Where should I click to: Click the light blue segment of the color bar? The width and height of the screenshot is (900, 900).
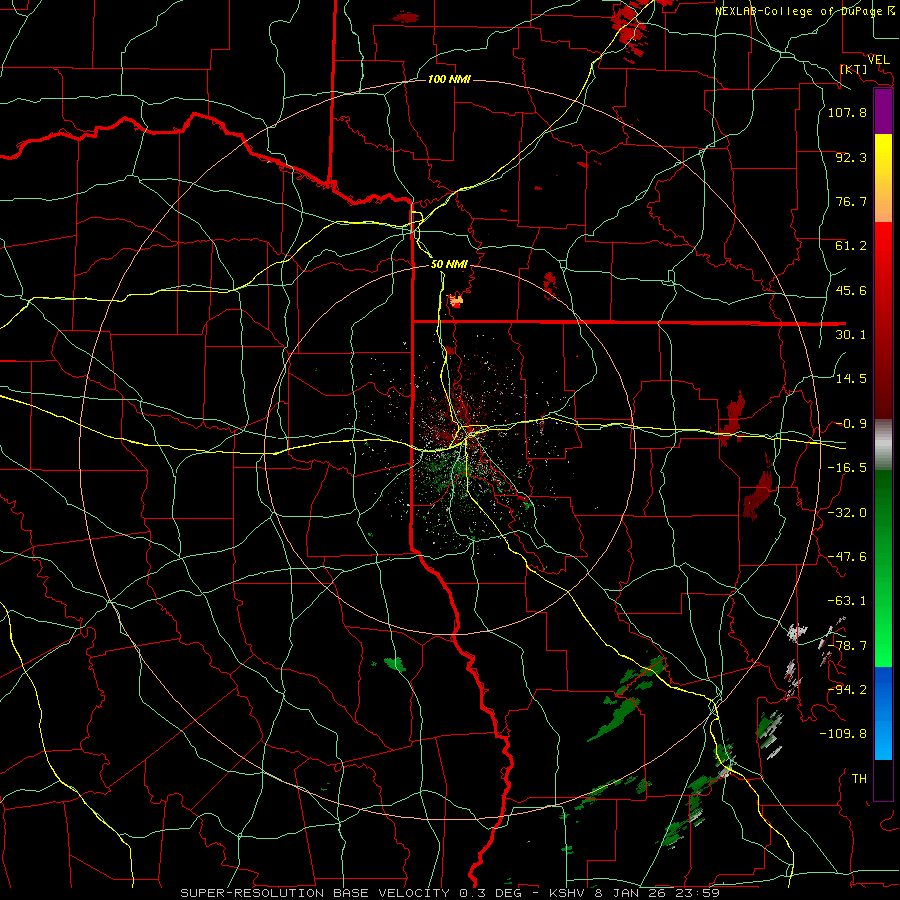pos(883,740)
